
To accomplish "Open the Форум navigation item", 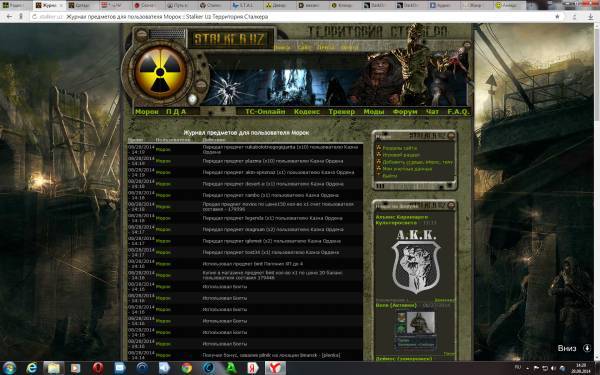I will click(x=405, y=112).
